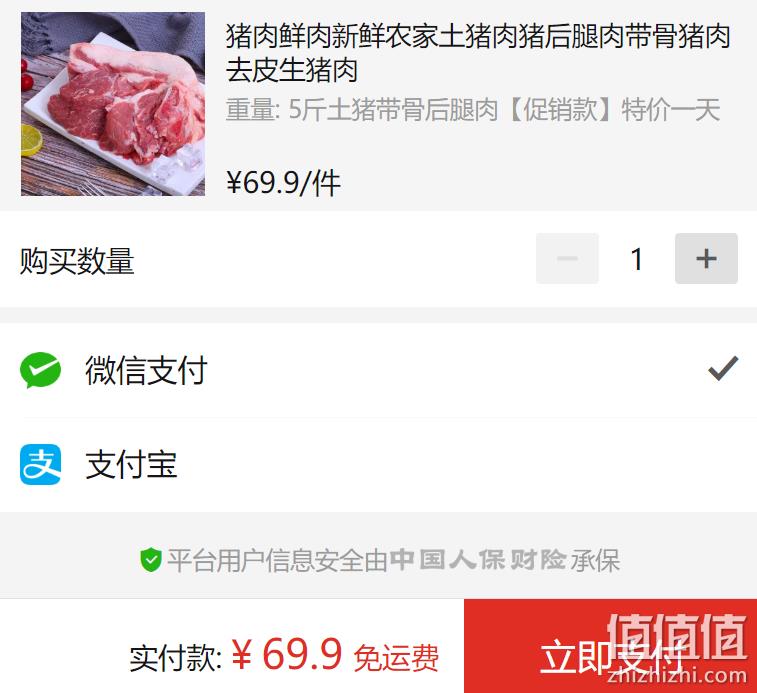
Task: Click the 实付款 total ¥69.9 amount
Action: [x=287, y=654]
